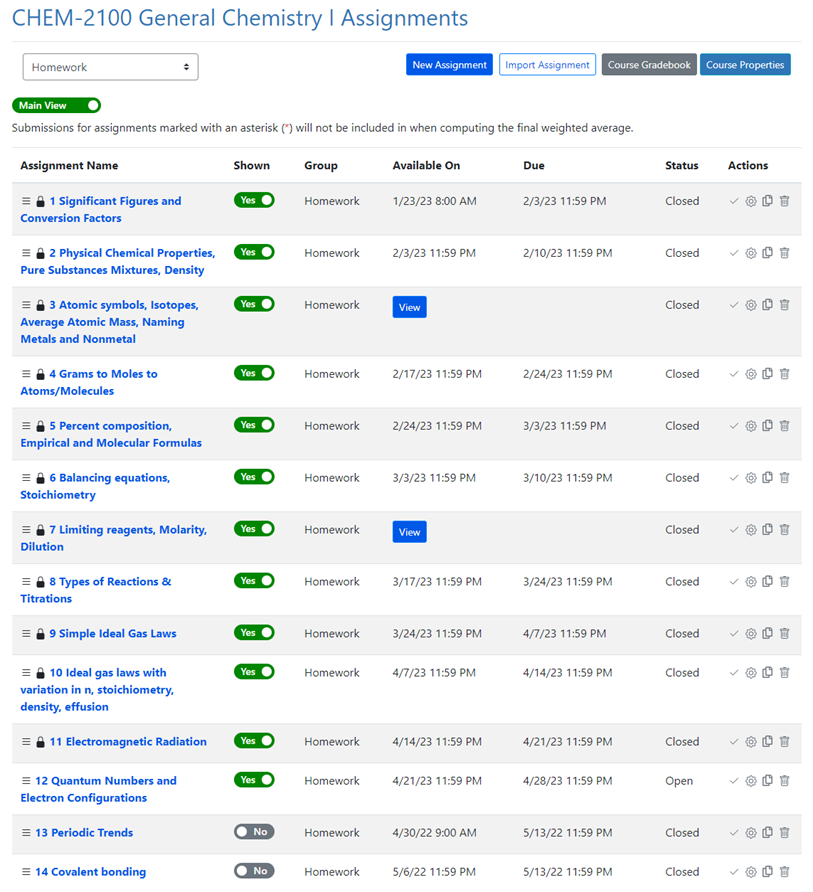Open settings gear for assignment 4 Grams to Moles
Image resolution: width=813 pixels, height=892 pixels.
coord(751,374)
